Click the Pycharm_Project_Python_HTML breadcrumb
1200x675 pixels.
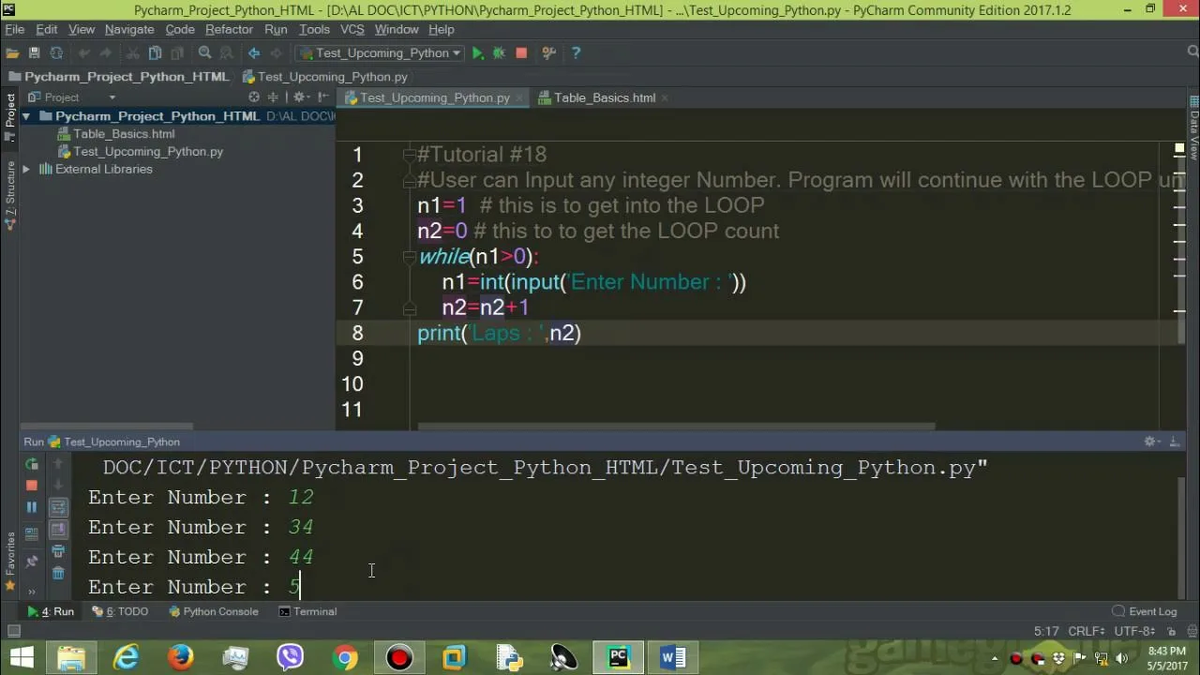click(x=118, y=76)
